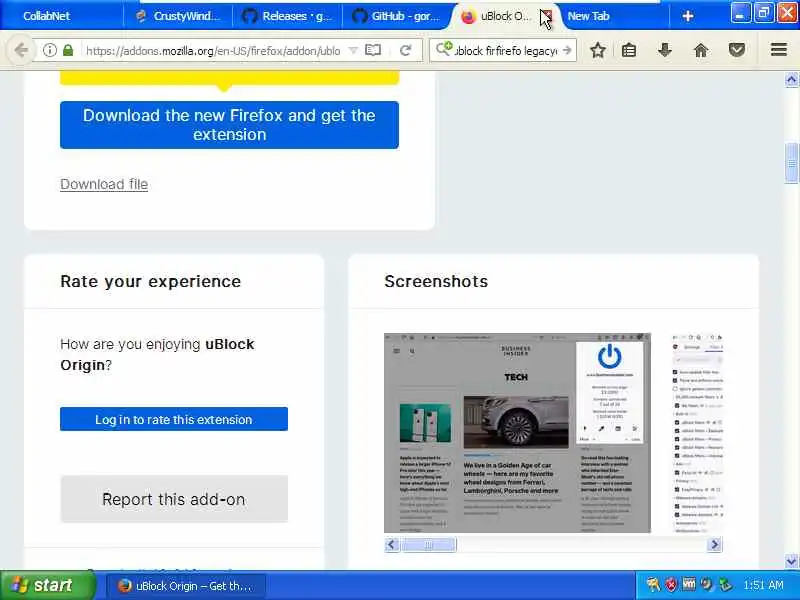The width and height of the screenshot is (800, 600).
Task: Switch to the Releases GitHub tab
Action: [288, 16]
